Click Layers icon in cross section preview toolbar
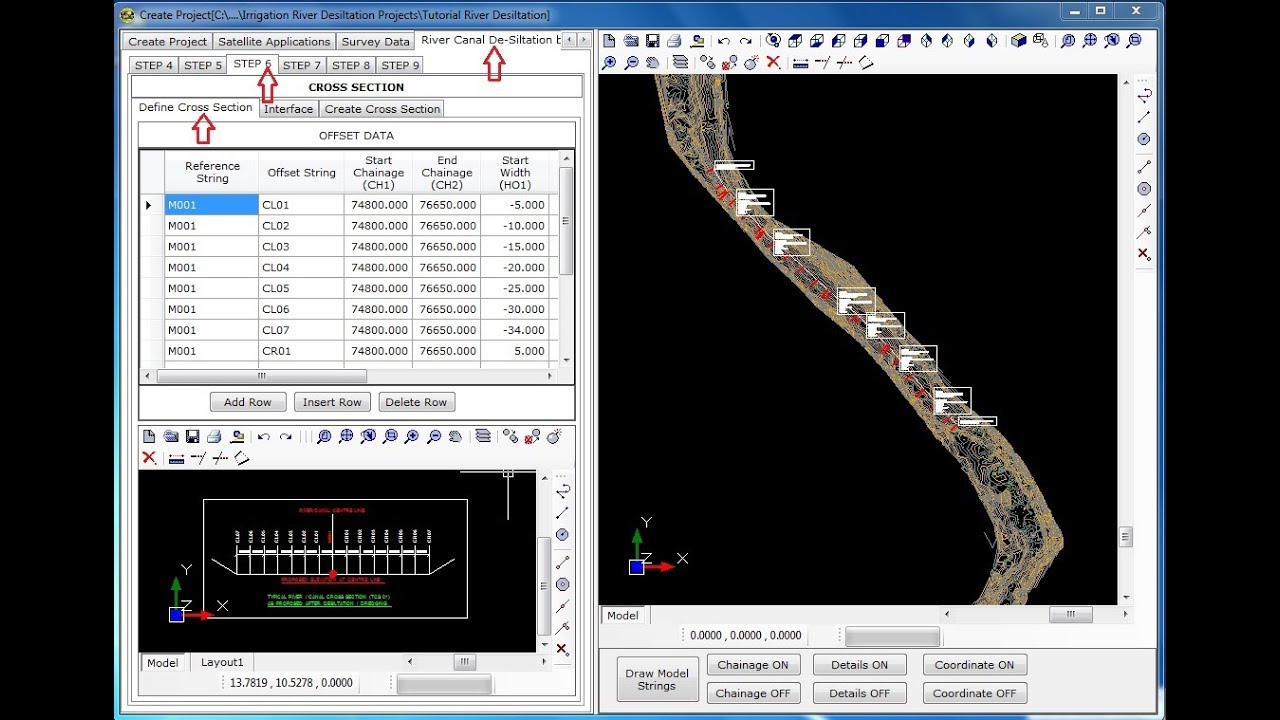 (x=483, y=436)
